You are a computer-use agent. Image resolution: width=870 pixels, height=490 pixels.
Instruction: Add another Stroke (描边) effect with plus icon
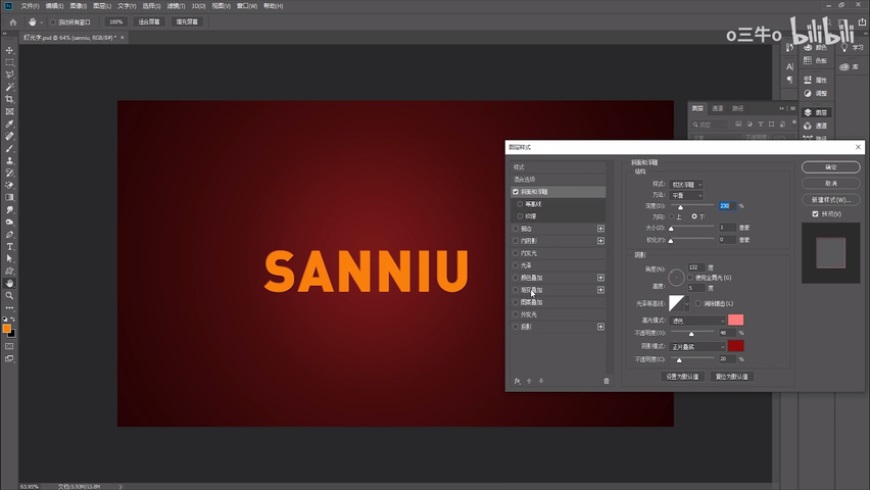pos(600,229)
